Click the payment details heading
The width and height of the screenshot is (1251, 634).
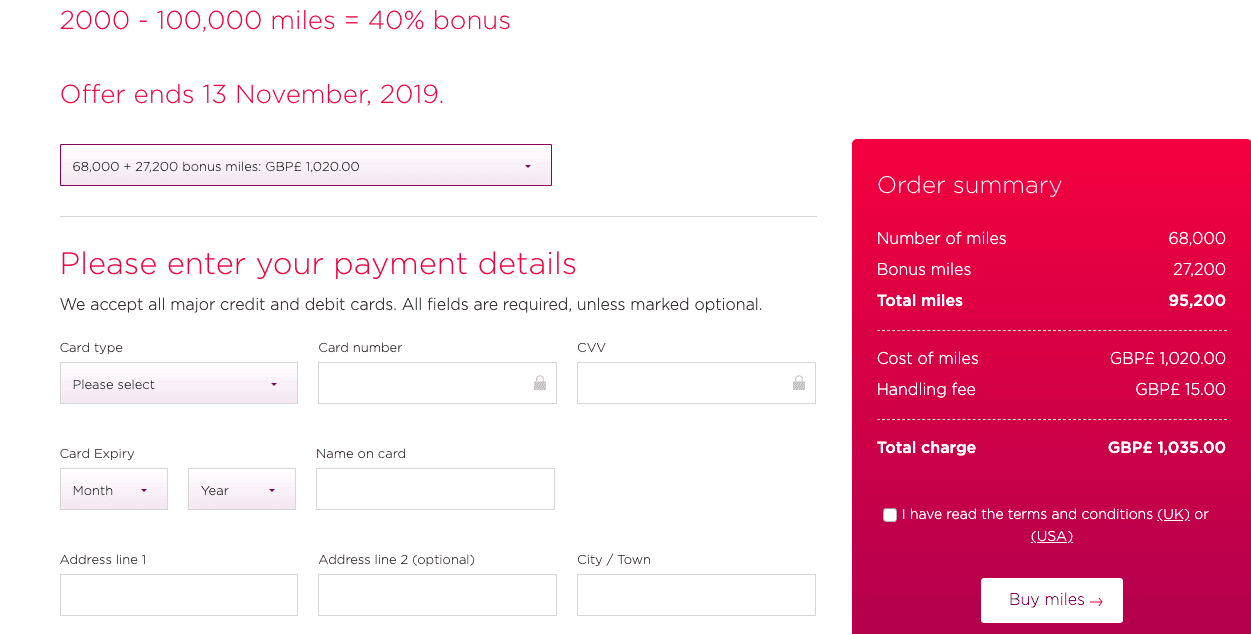[x=318, y=264]
